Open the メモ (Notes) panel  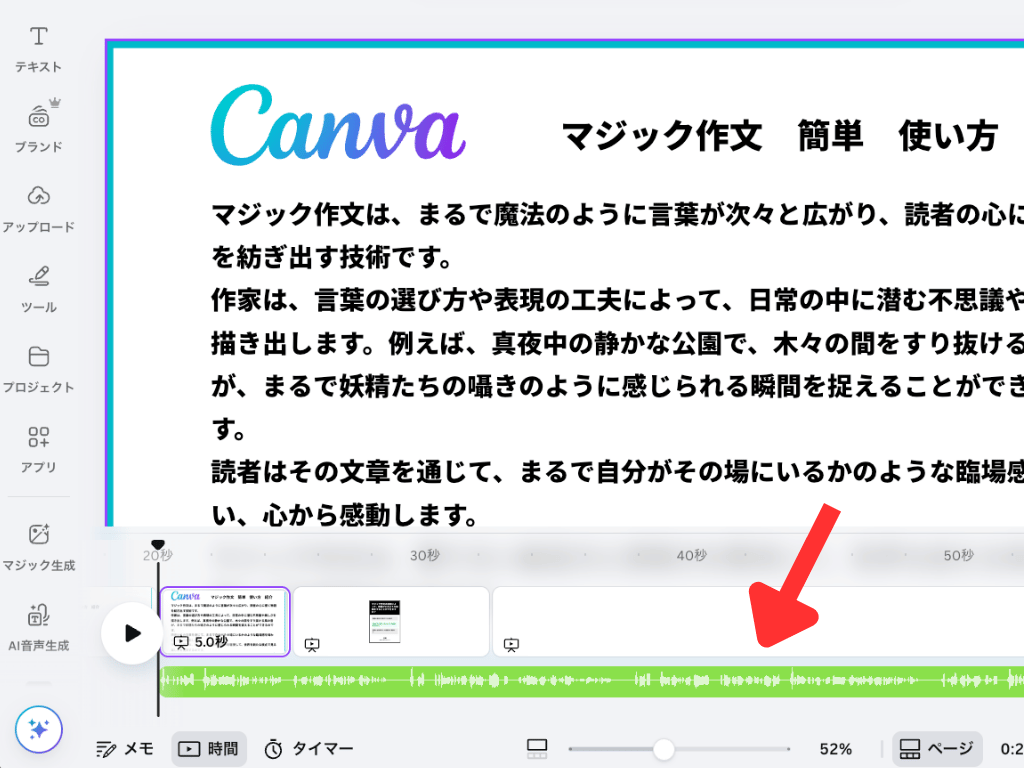[125, 748]
